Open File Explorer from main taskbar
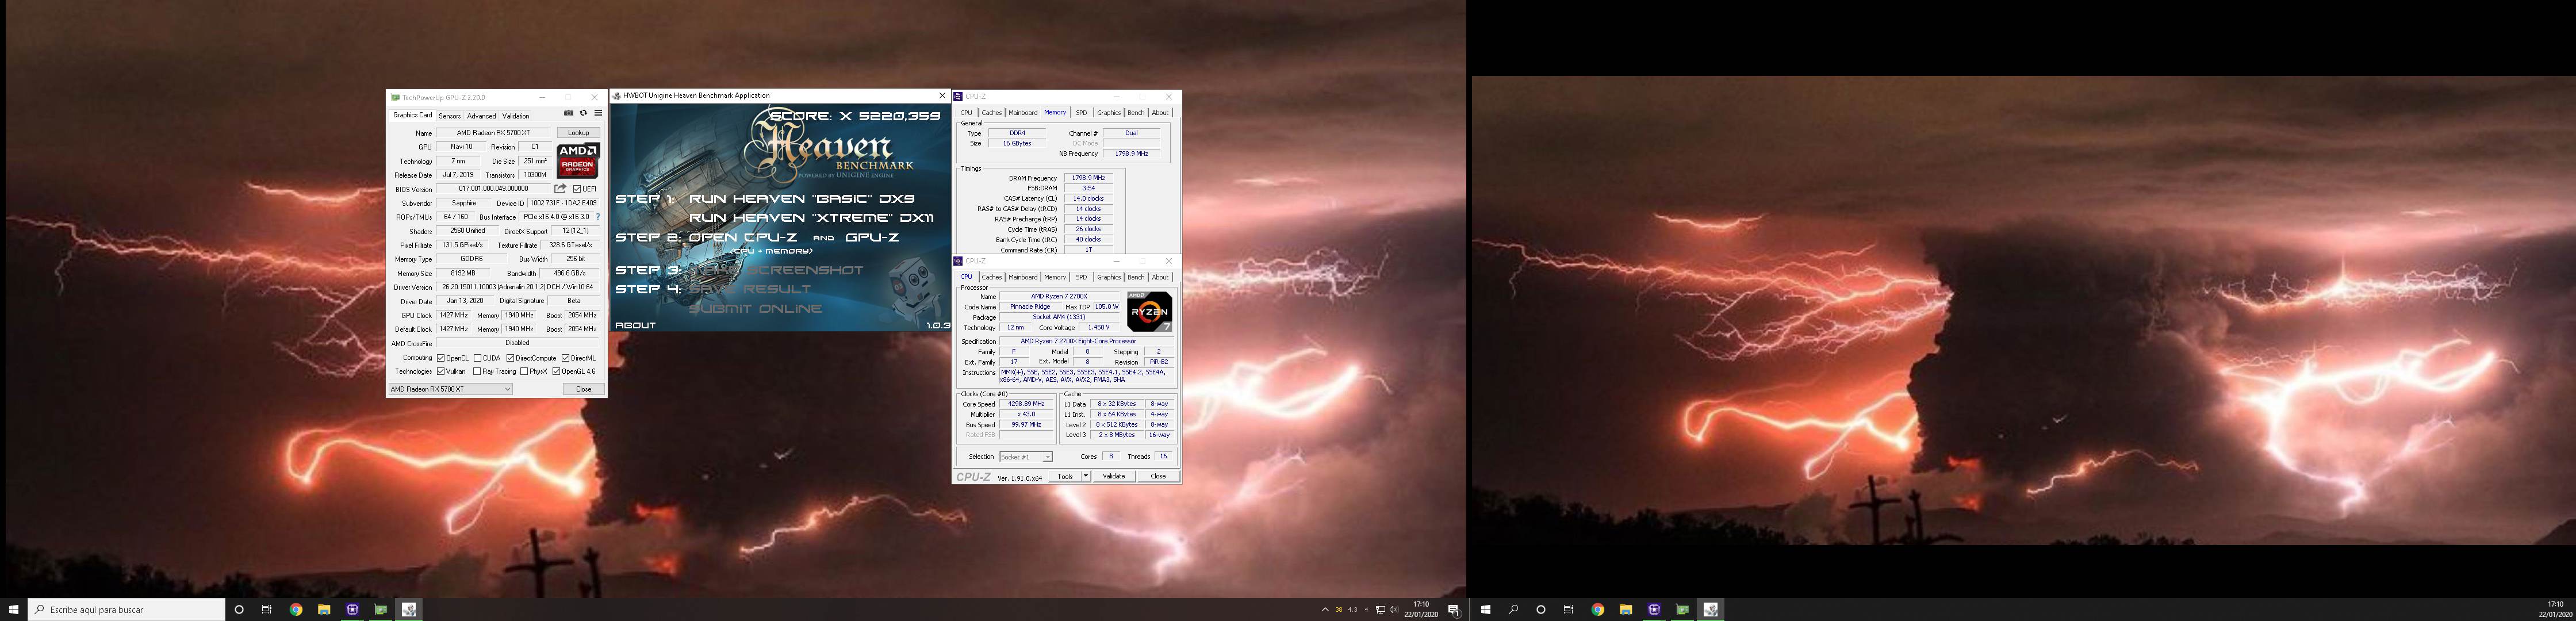 coord(324,609)
